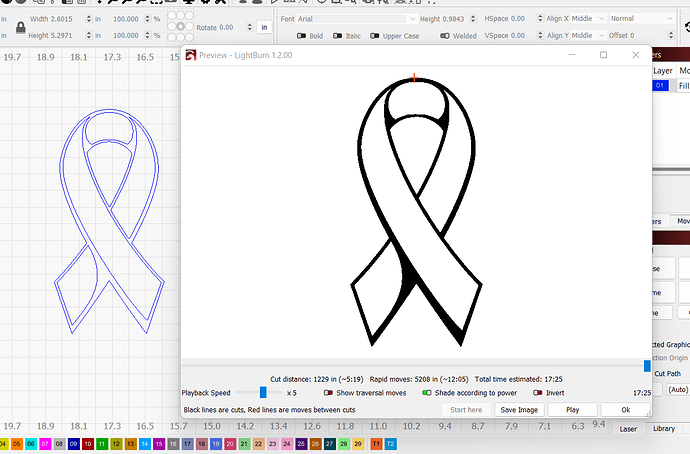Pick the light blue 14 palette color
This screenshot has width=690, height=454.
pos(144,444)
